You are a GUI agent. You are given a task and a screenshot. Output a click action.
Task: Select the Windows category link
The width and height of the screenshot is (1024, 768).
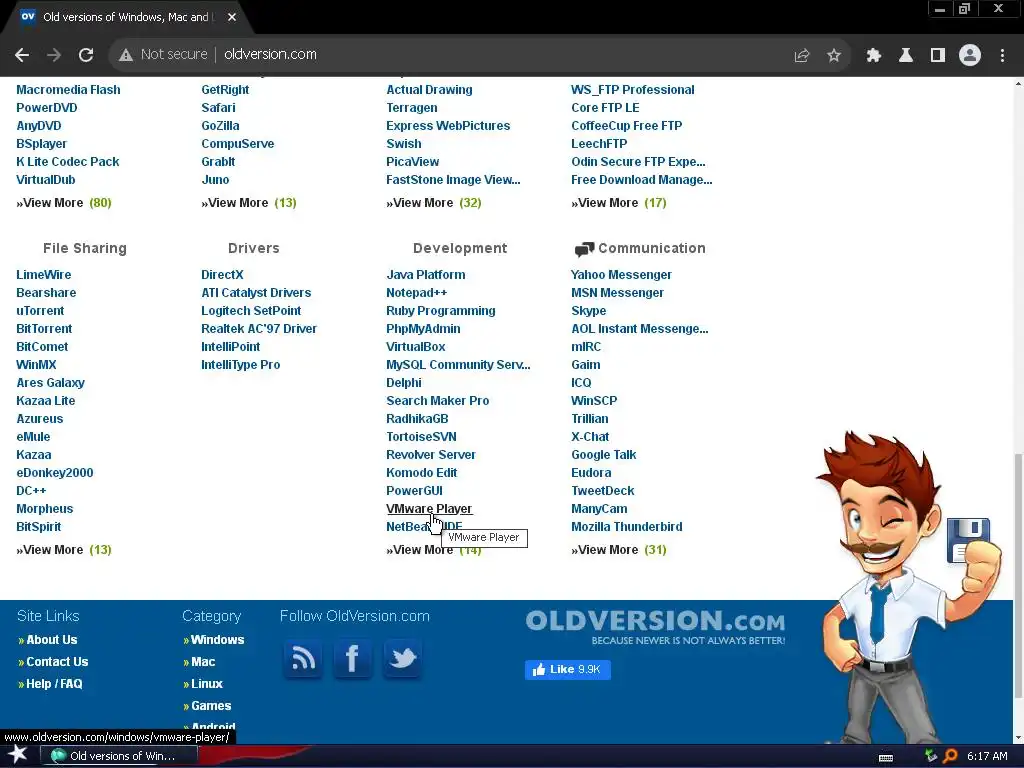coord(217,640)
